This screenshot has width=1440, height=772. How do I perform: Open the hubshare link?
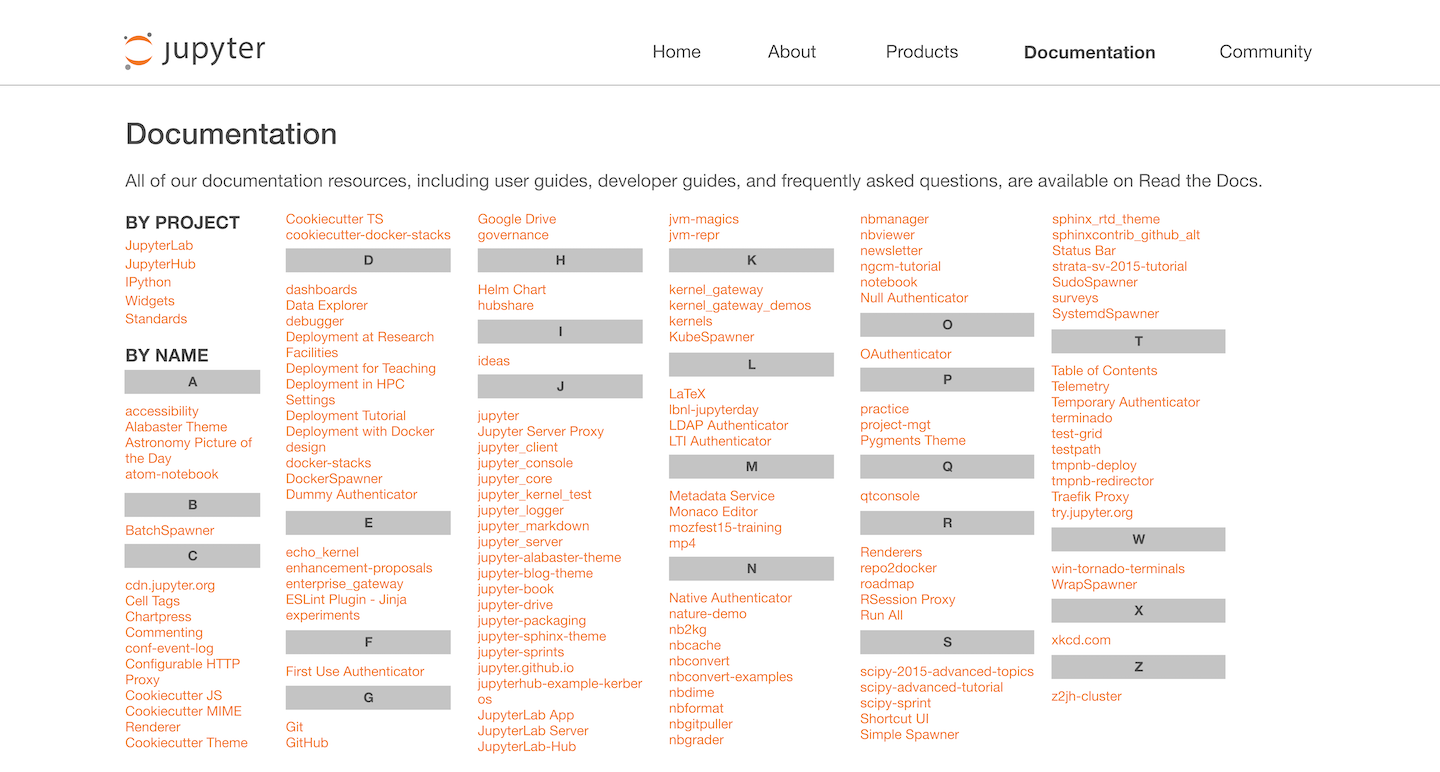pos(506,306)
